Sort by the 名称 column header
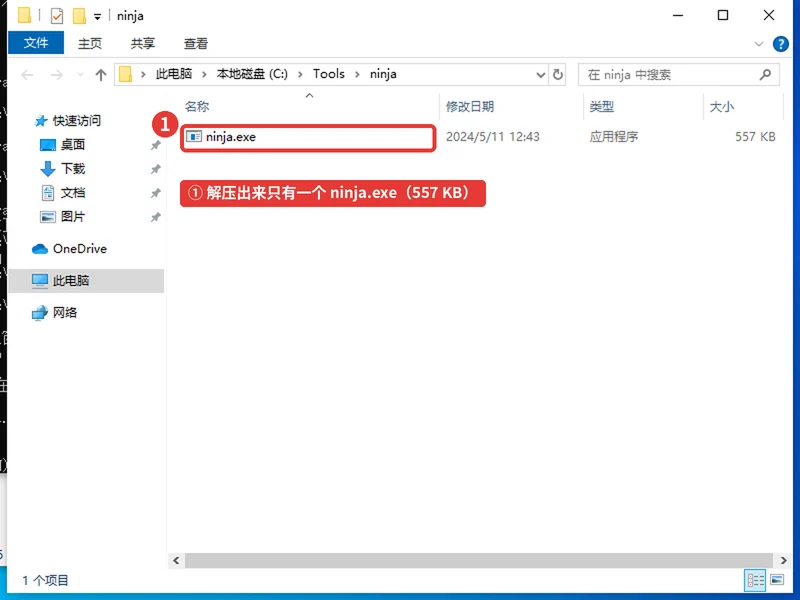The height and width of the screenshot is (600, 800). click(197, 106)
